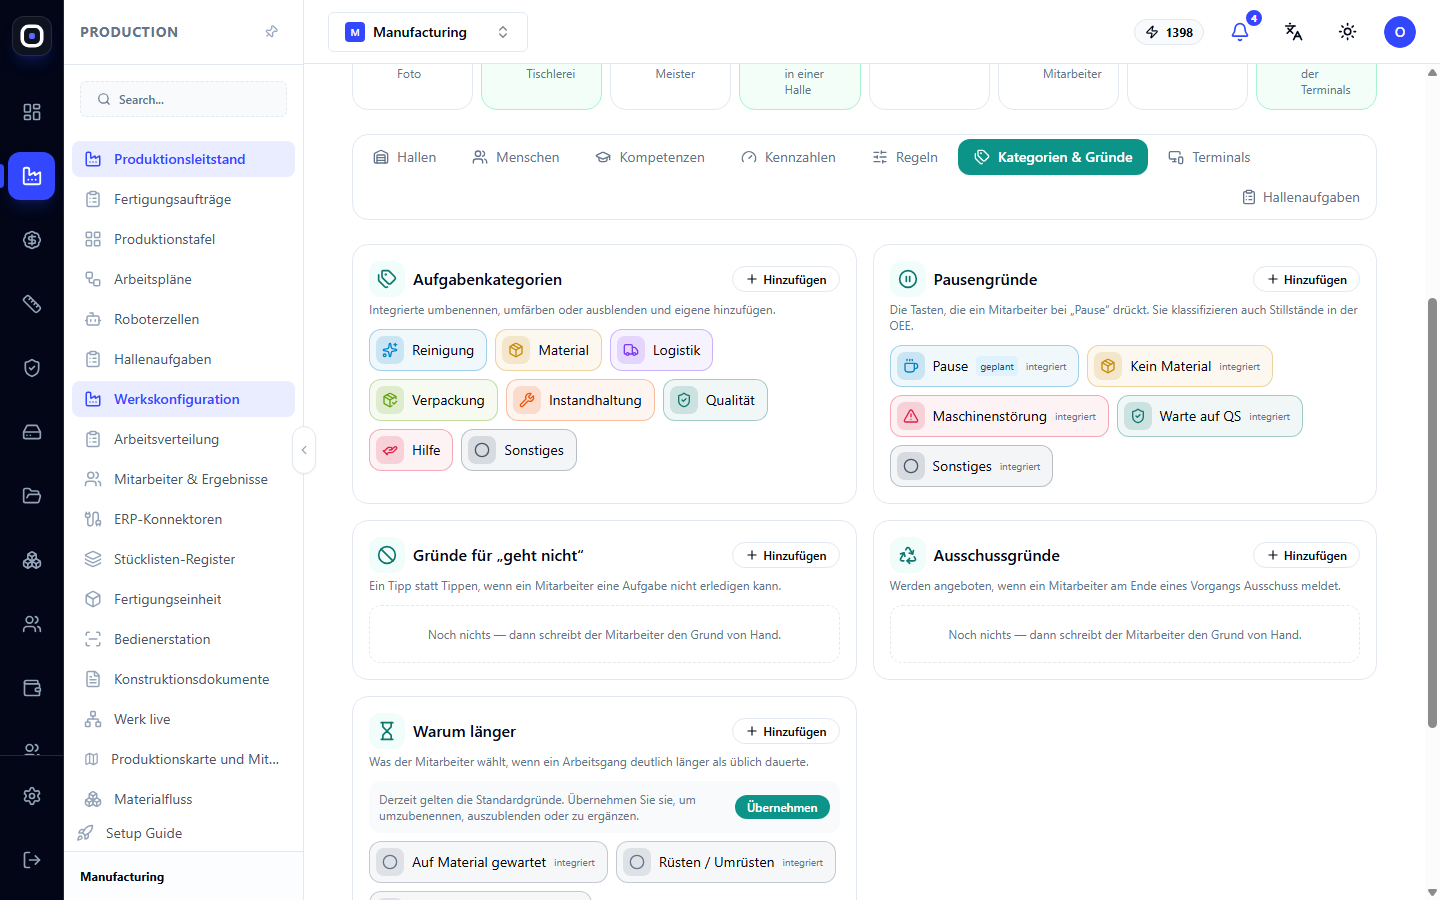This screenshot has width=1440, height=900.
Task: Open the folder icon in rail
Action: (x=32, y=496)
